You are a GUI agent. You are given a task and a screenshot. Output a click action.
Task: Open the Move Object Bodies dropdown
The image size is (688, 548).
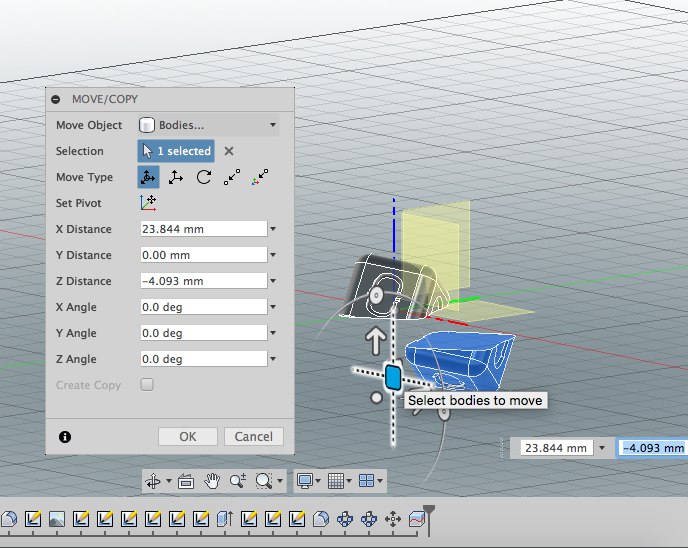[x=209, y=125]
